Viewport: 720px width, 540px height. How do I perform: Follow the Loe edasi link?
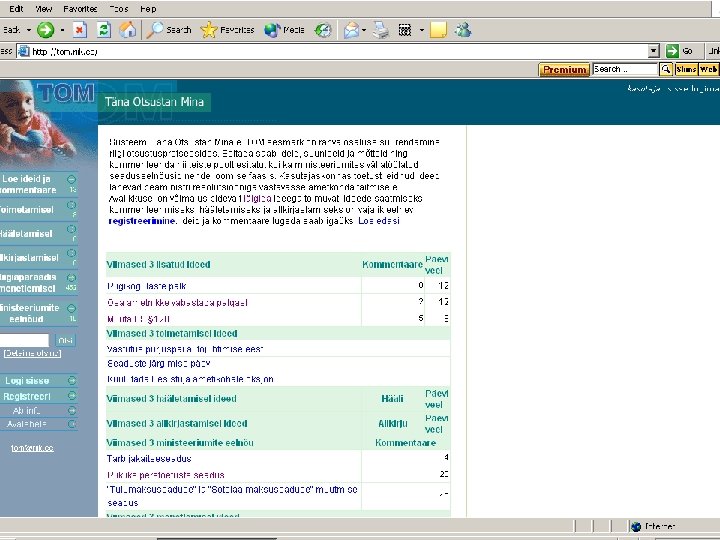point(379,221)
